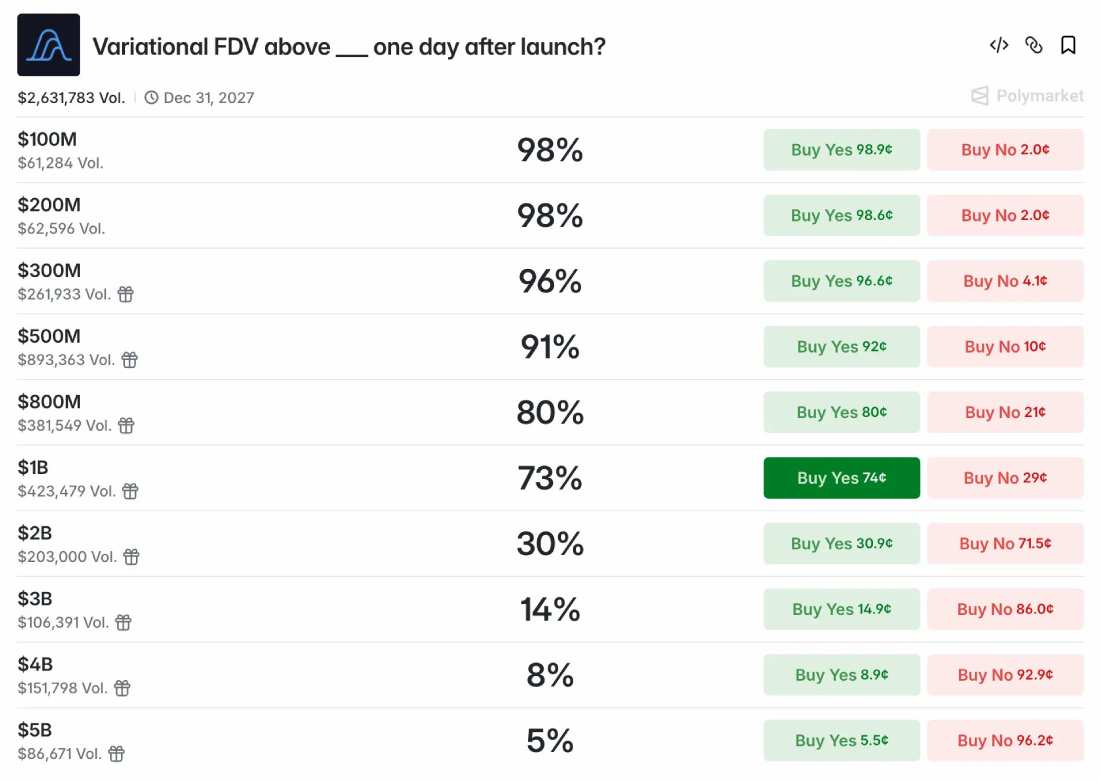Click the market title Variational FDV
This screenshot has height=782, width=1100.
[349, 47]
